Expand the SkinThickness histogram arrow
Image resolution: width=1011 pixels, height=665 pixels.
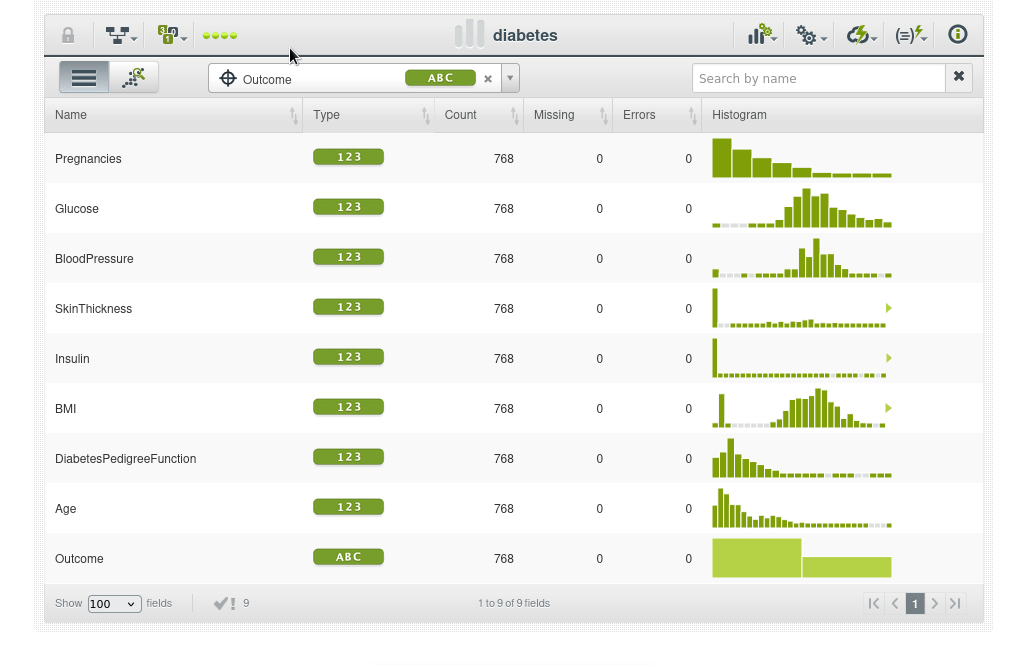click(x=888, y=308)
